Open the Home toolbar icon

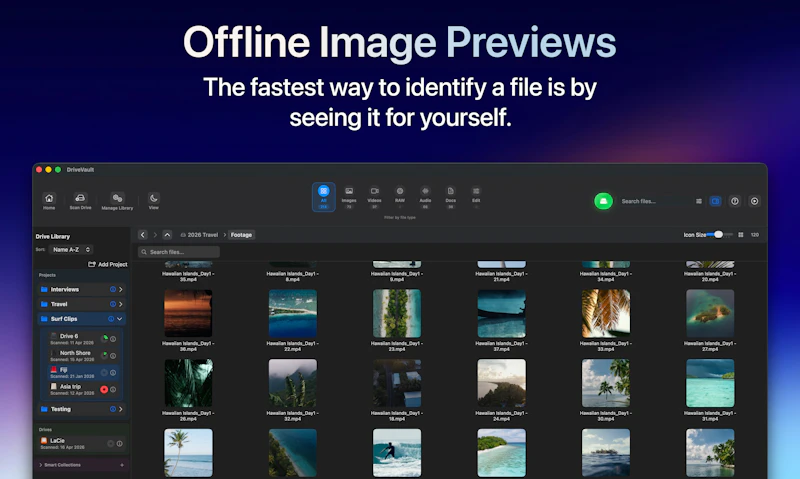pyautogui.click(x=49, y=200)
